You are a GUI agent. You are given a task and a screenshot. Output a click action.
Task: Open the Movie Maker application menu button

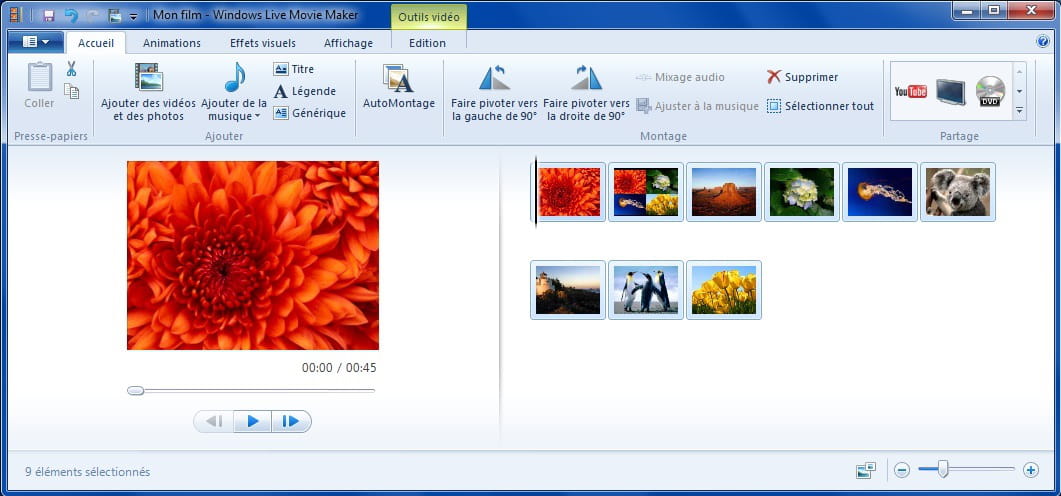tap(36, 42)
